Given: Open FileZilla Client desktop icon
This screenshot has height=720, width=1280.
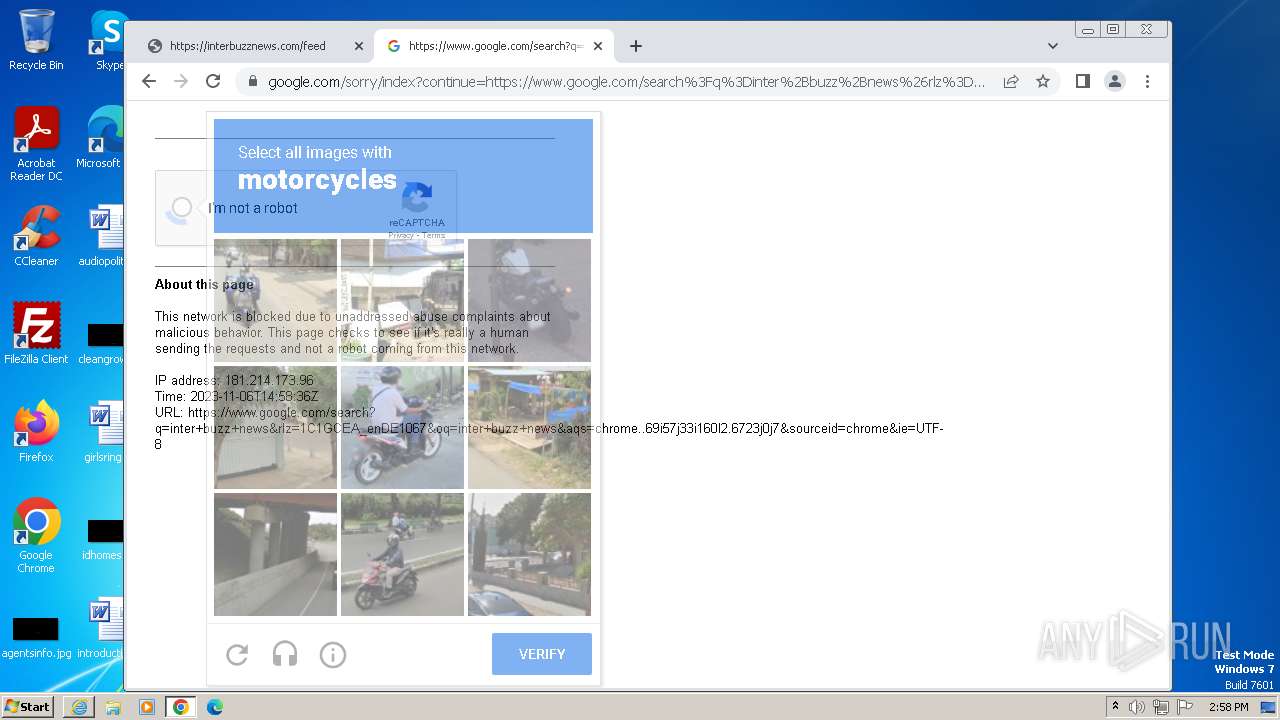Looking at the screenshot, I should (x=36, y=333).
